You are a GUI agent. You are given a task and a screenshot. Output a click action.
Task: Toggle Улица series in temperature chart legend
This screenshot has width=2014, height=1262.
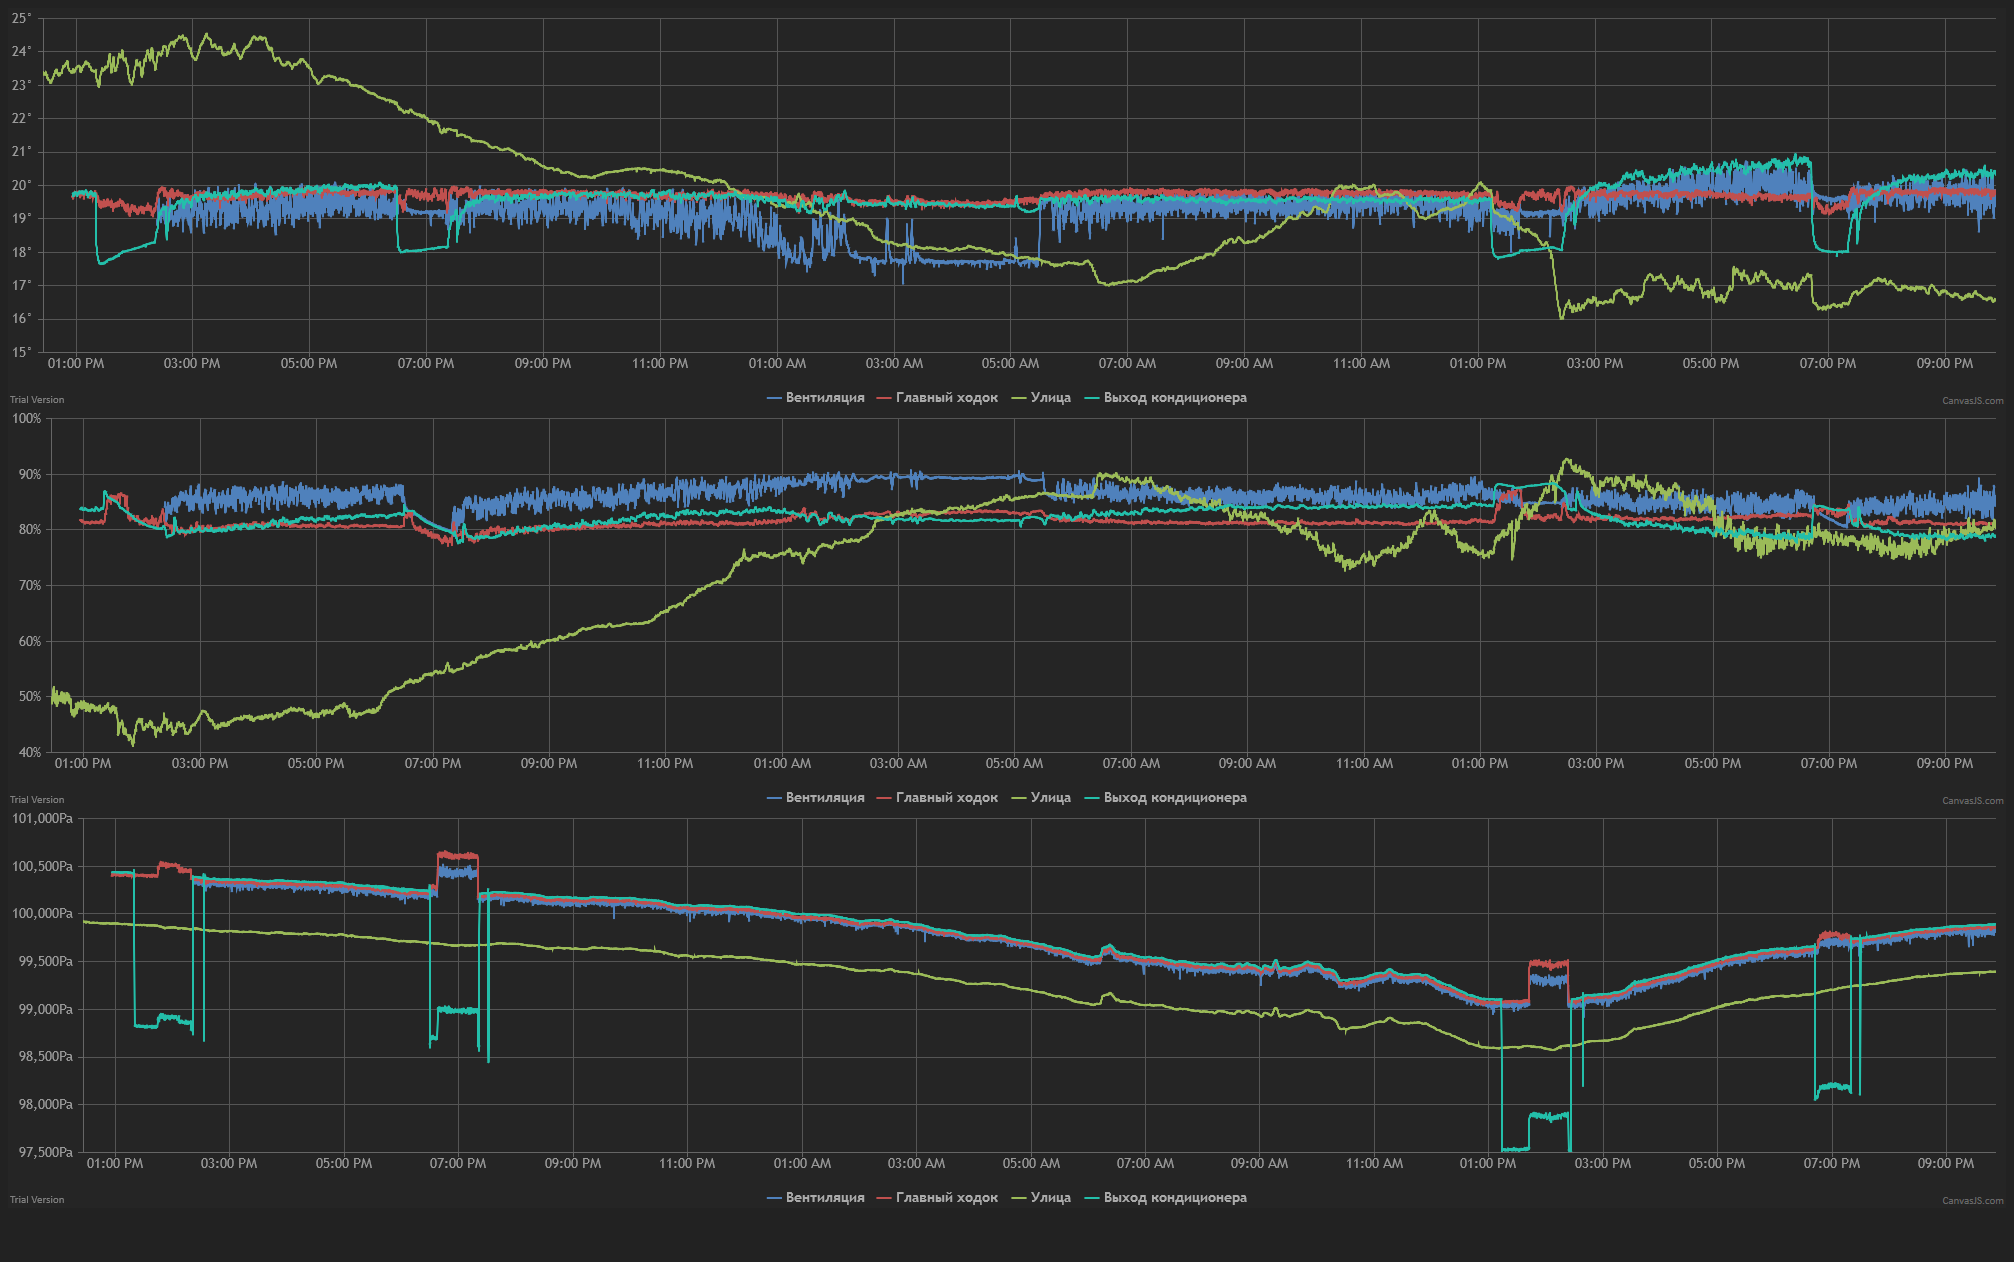tap(1041, 398)
